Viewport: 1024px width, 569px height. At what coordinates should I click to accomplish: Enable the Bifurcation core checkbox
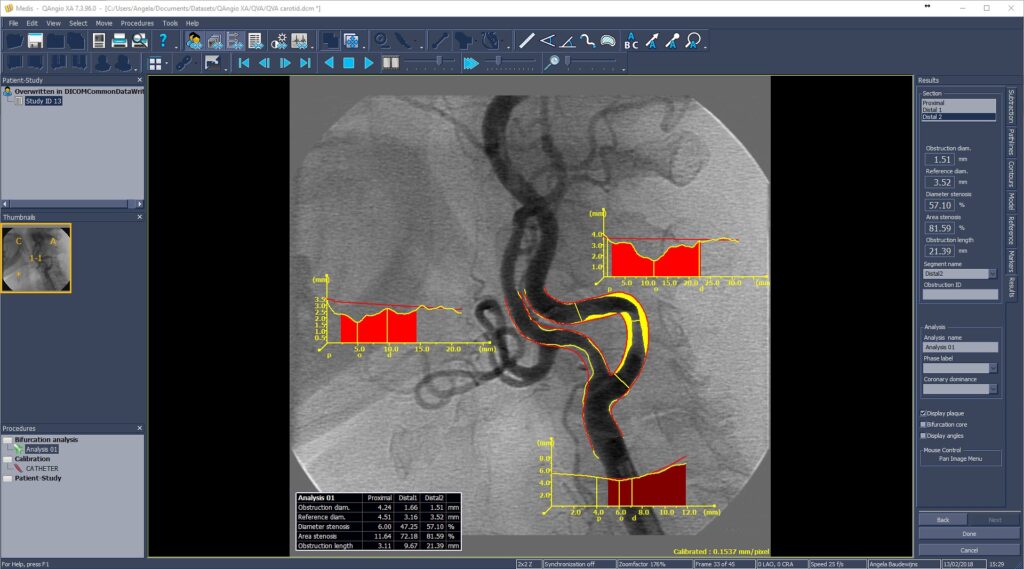click(x=923, y=424)
